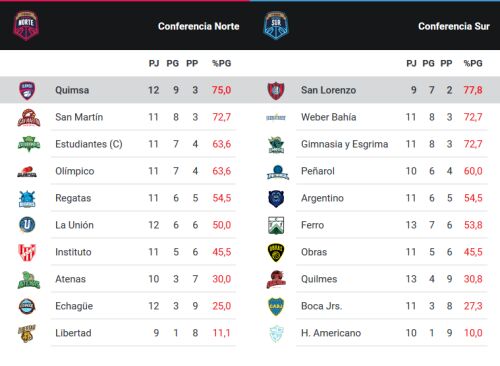This screenshot has height=366, width=500.
Task: Click the %PG column header in Norte table
Action: tap(222, 63)
